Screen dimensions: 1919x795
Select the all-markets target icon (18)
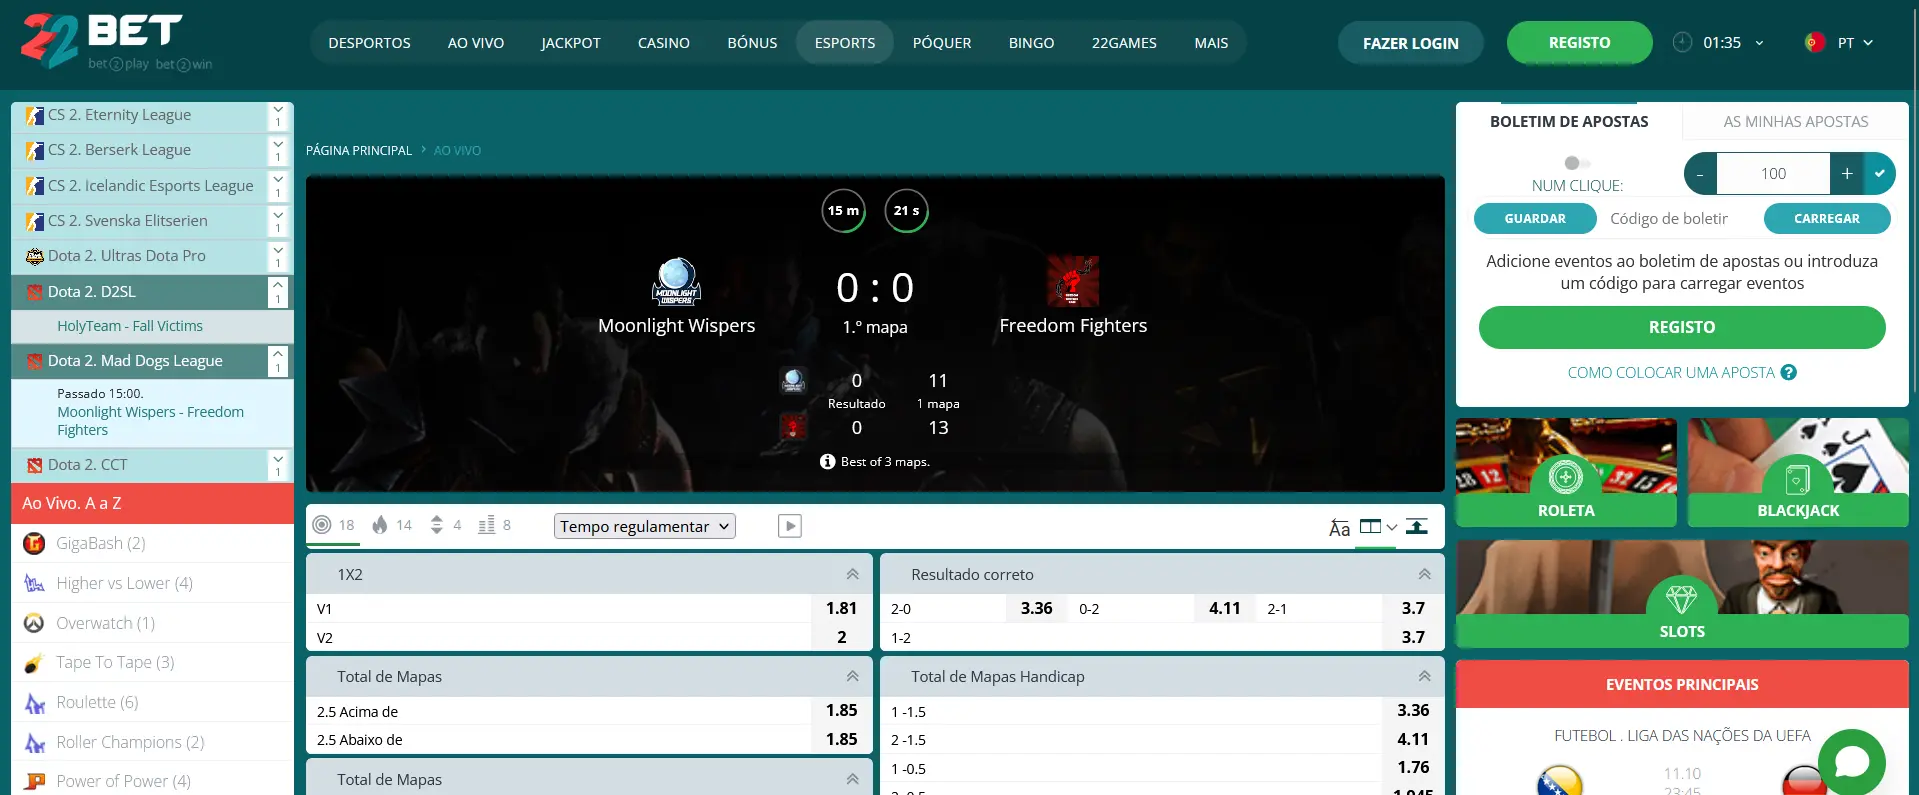click(322, 525)
